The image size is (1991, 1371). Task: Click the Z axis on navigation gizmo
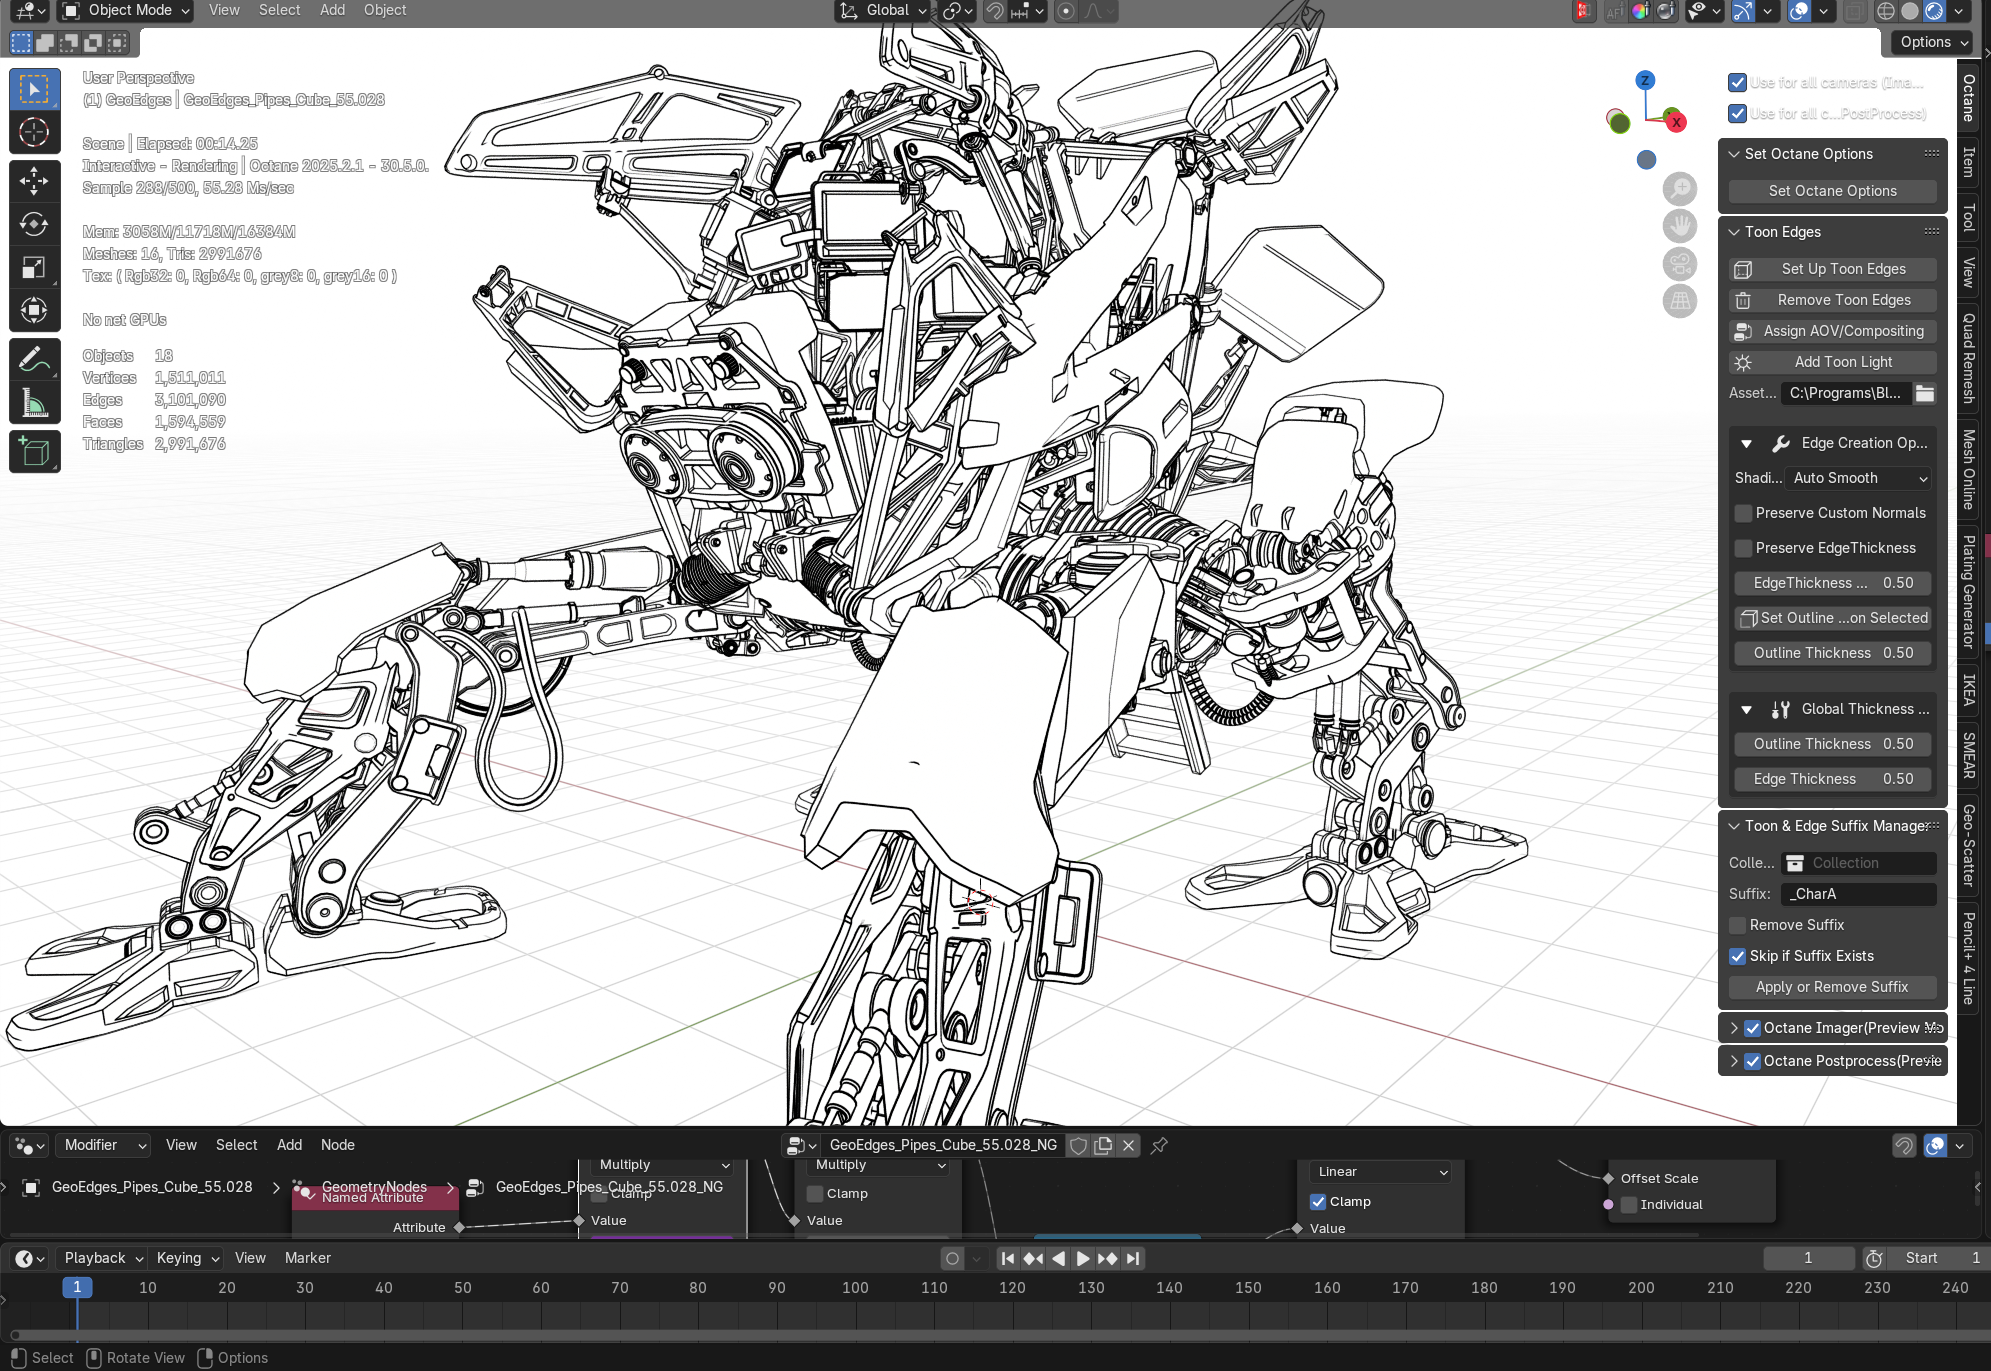(x=1645, y=80)
